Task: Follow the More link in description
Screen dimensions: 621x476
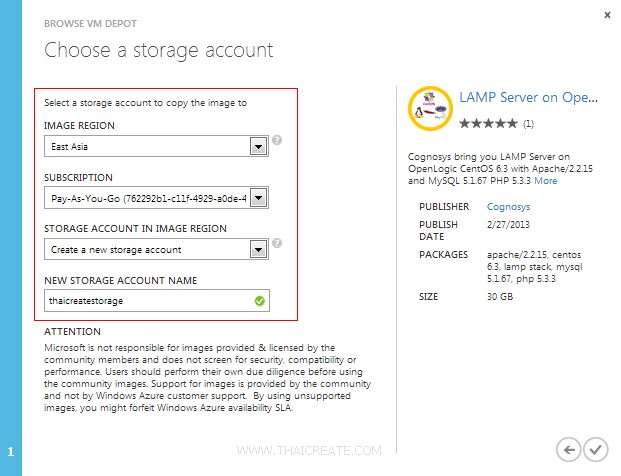Action: coord(545,181)
